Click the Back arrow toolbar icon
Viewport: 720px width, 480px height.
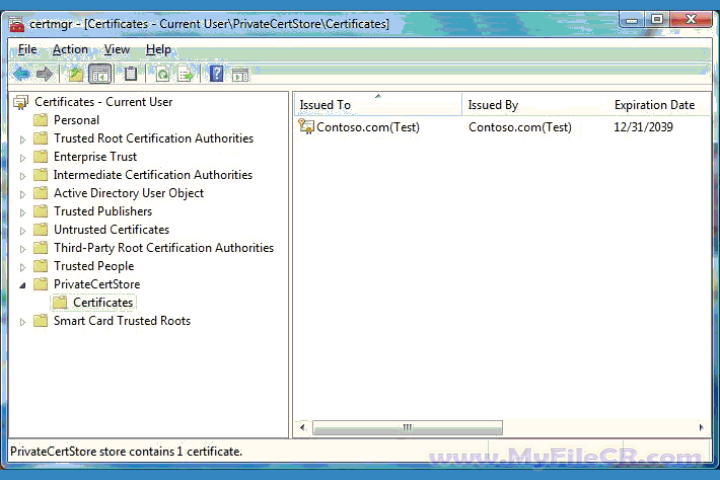point(21,73)
